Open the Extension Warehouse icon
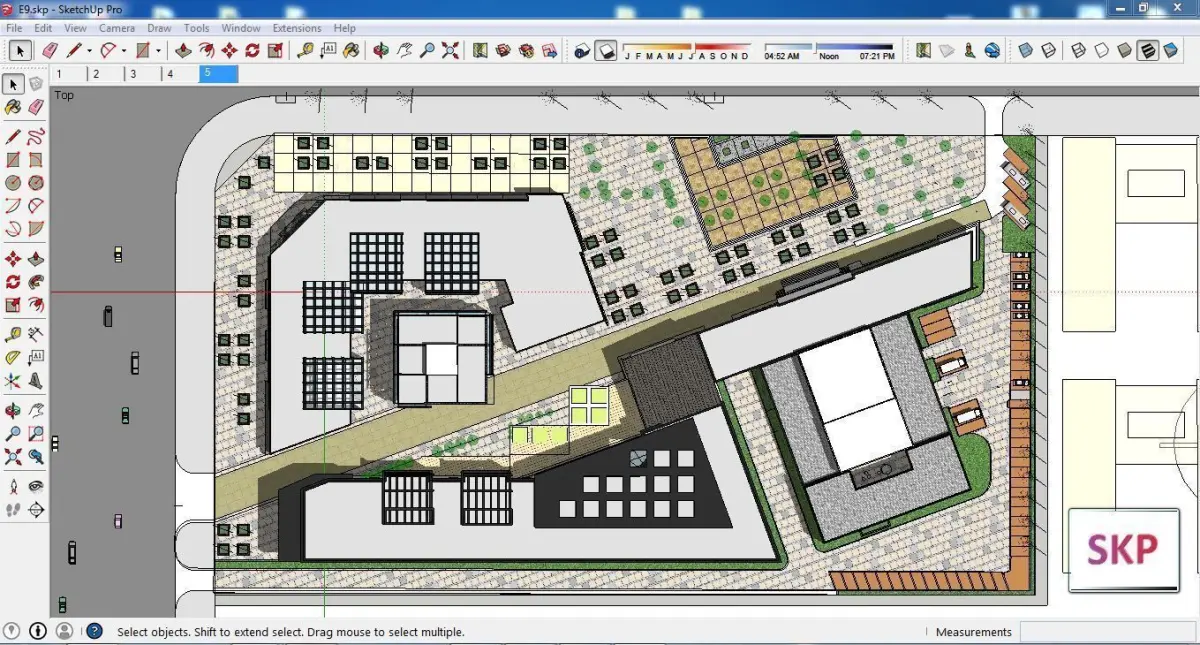1200x645 pixels. pyautogui.click(x=526, y=50)
